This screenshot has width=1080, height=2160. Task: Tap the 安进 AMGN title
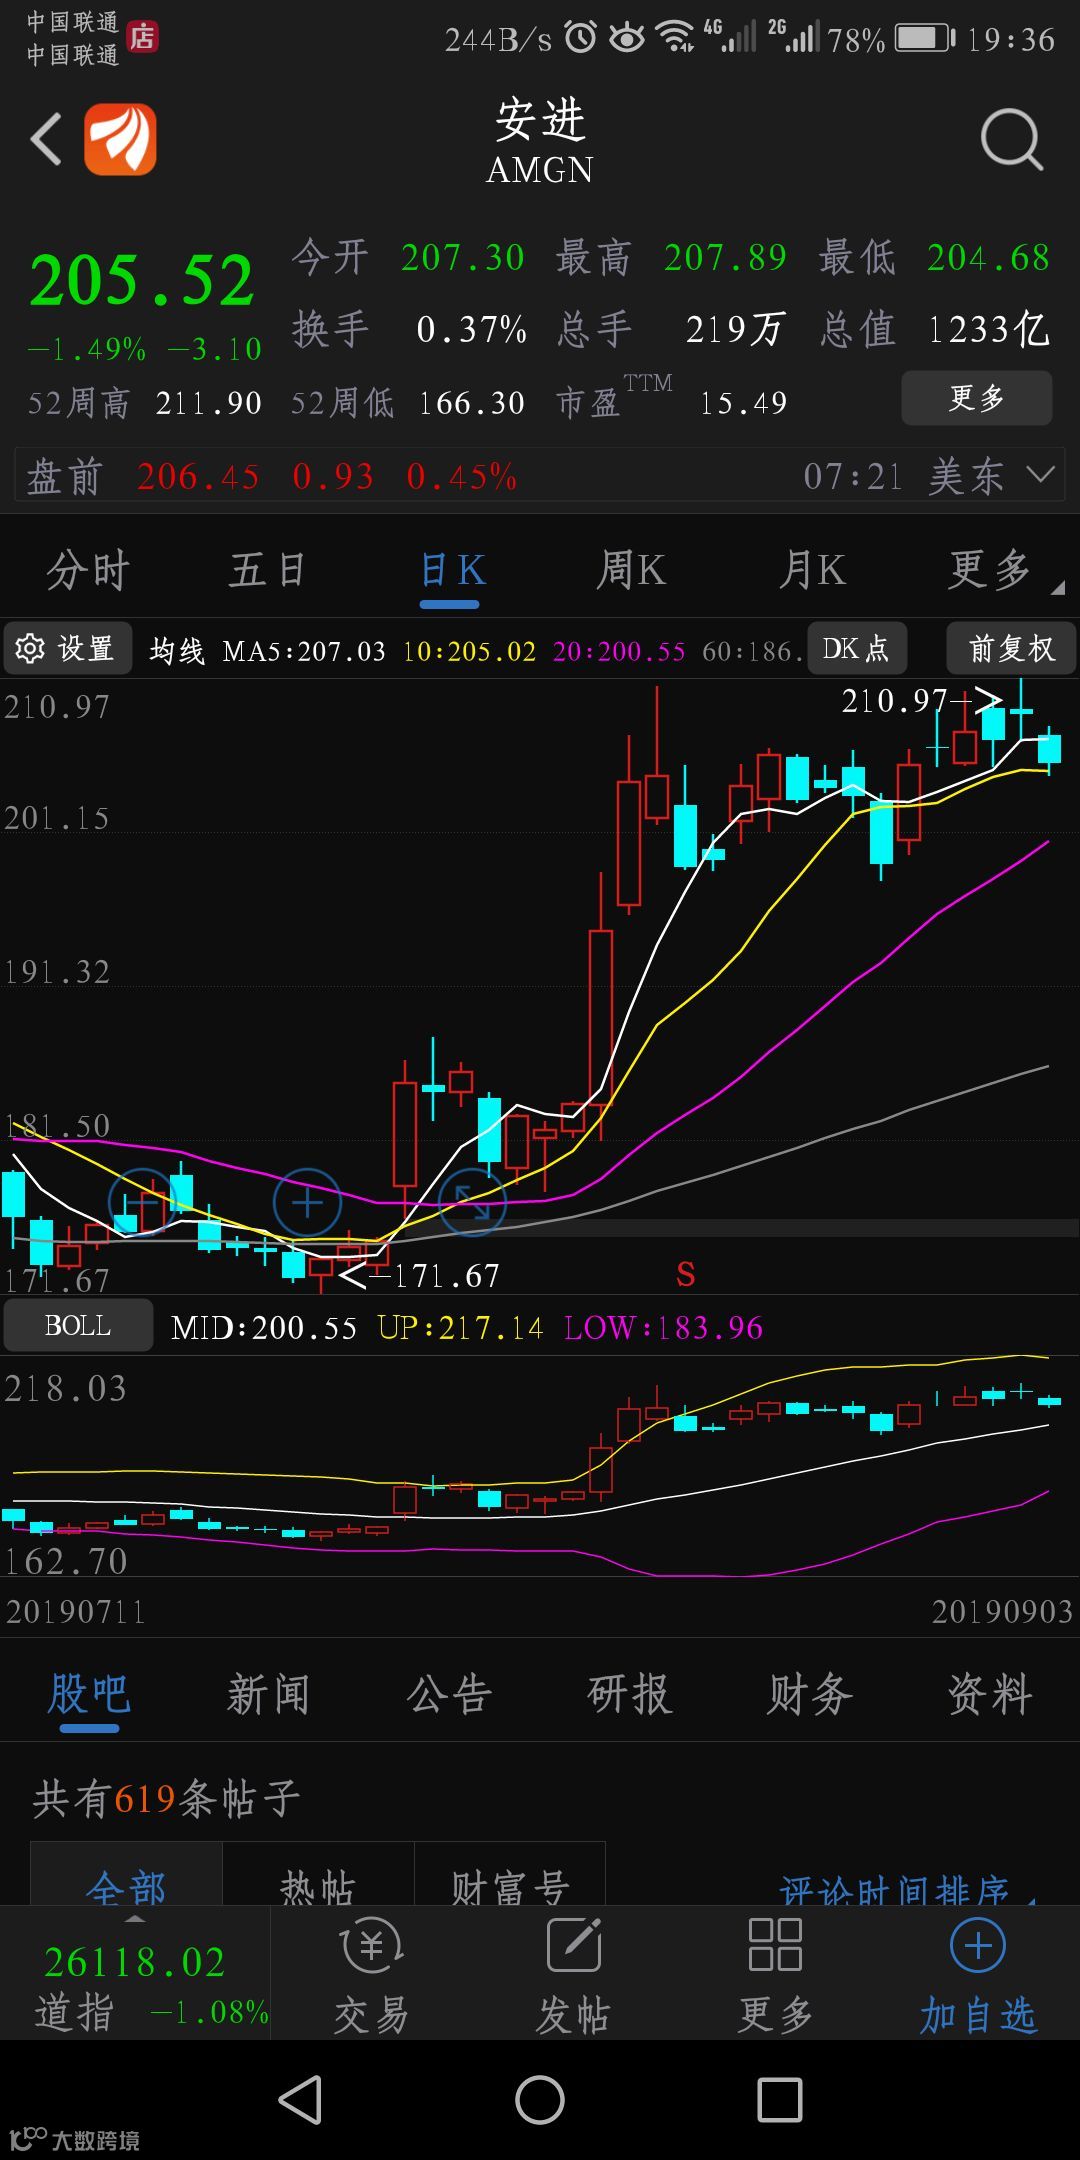click(540, 141)
